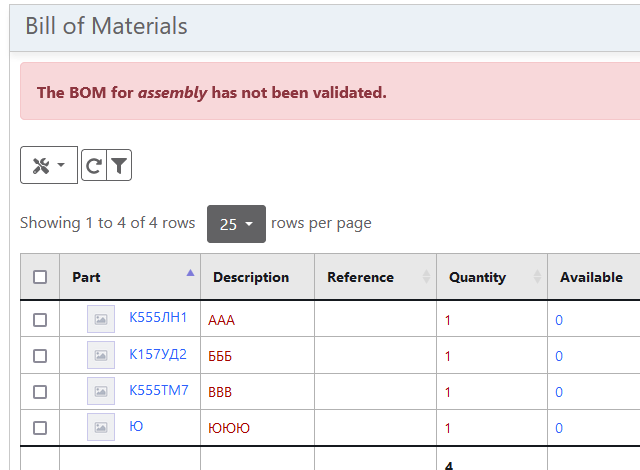Click description text ВВВ
The width and height of the screenshot is (640, 470).
(x=220, y=392)
